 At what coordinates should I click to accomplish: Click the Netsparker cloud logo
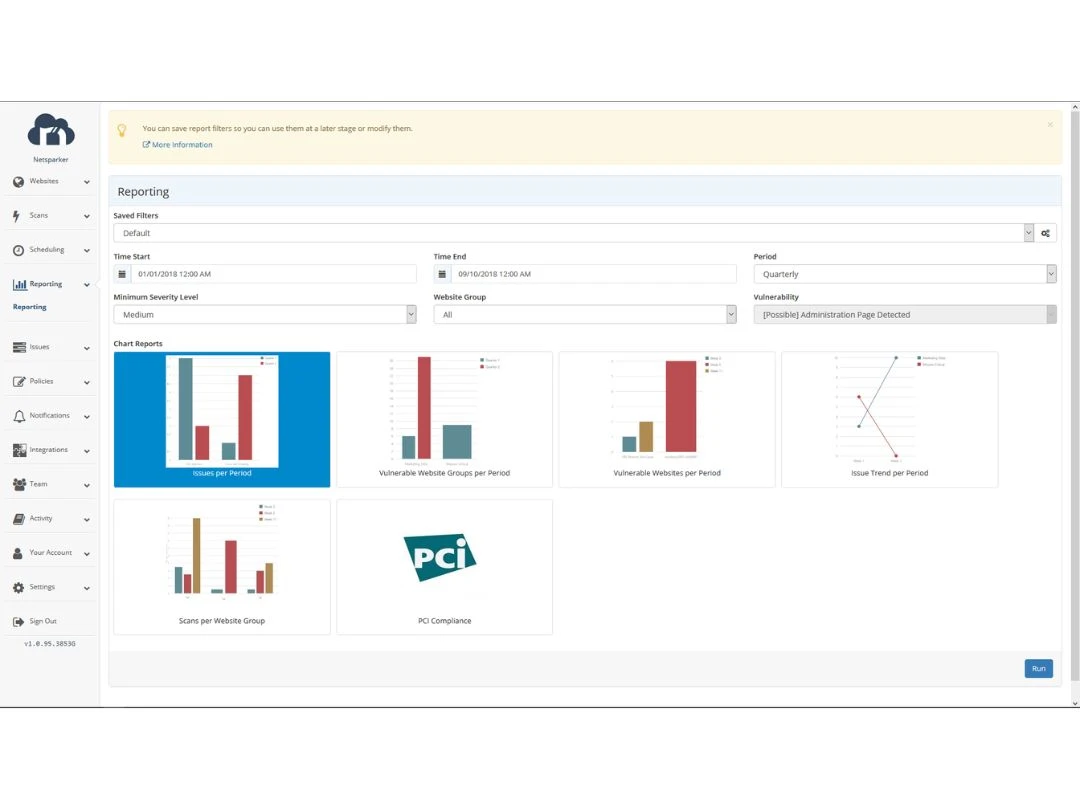coord(51,130)
